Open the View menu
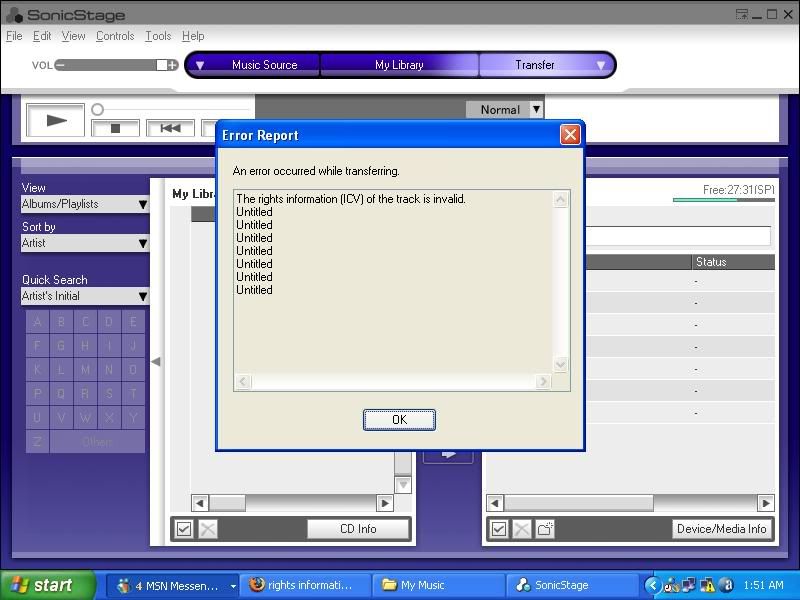Viewport: 800px width, 600px height. pos(73,36)
